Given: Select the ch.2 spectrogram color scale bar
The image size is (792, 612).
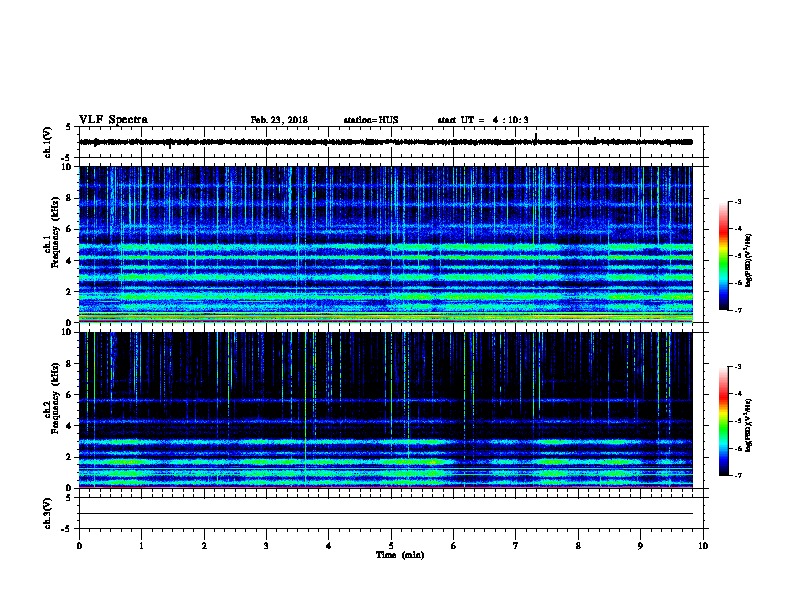Looking at the screenshot, I should pyautogui.click(x=723, y=421).
